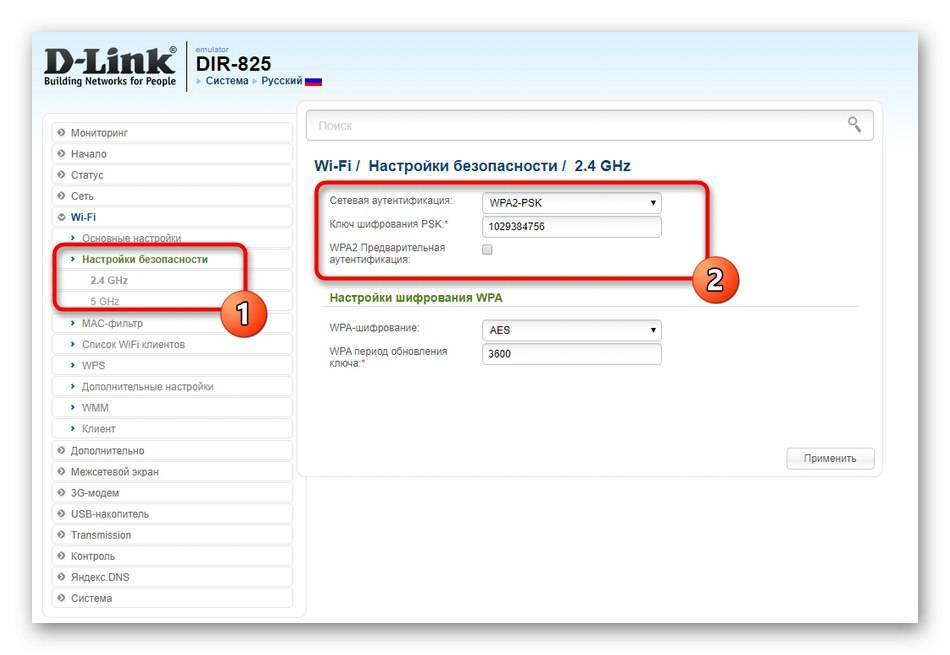Expand the Сеть section
The image size is (950, 655).
[172, 196]
